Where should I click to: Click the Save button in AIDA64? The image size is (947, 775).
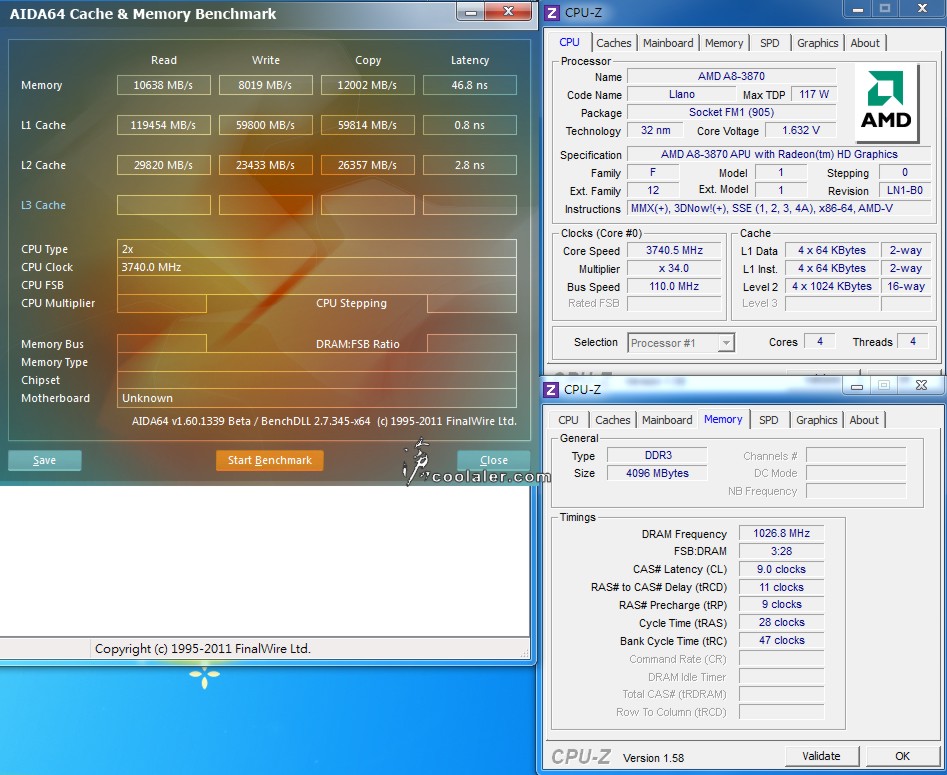point(45,460)
